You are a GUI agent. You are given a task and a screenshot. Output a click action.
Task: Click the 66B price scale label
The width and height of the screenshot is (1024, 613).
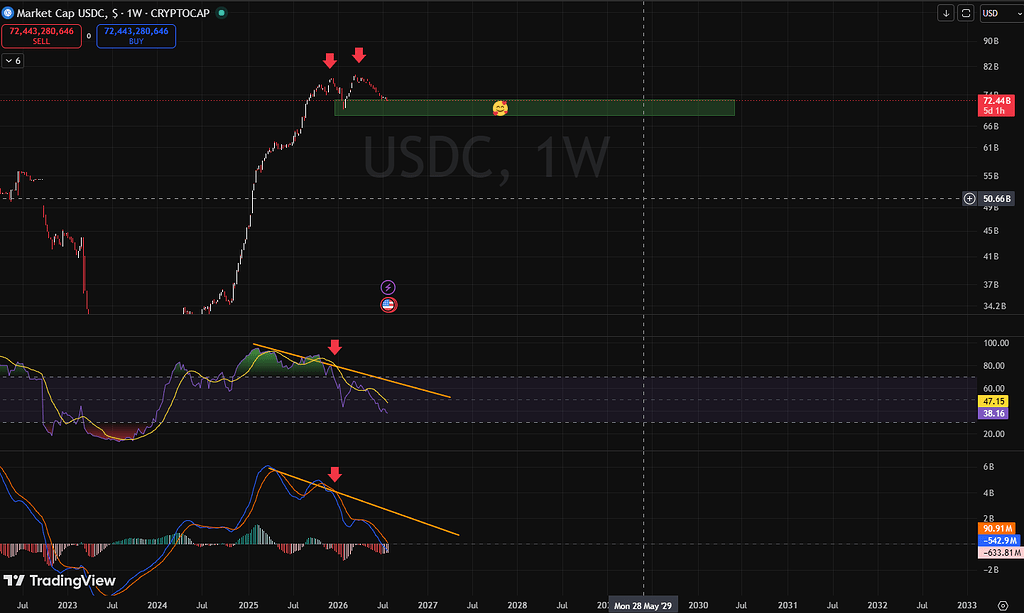[x=991, y=126]
